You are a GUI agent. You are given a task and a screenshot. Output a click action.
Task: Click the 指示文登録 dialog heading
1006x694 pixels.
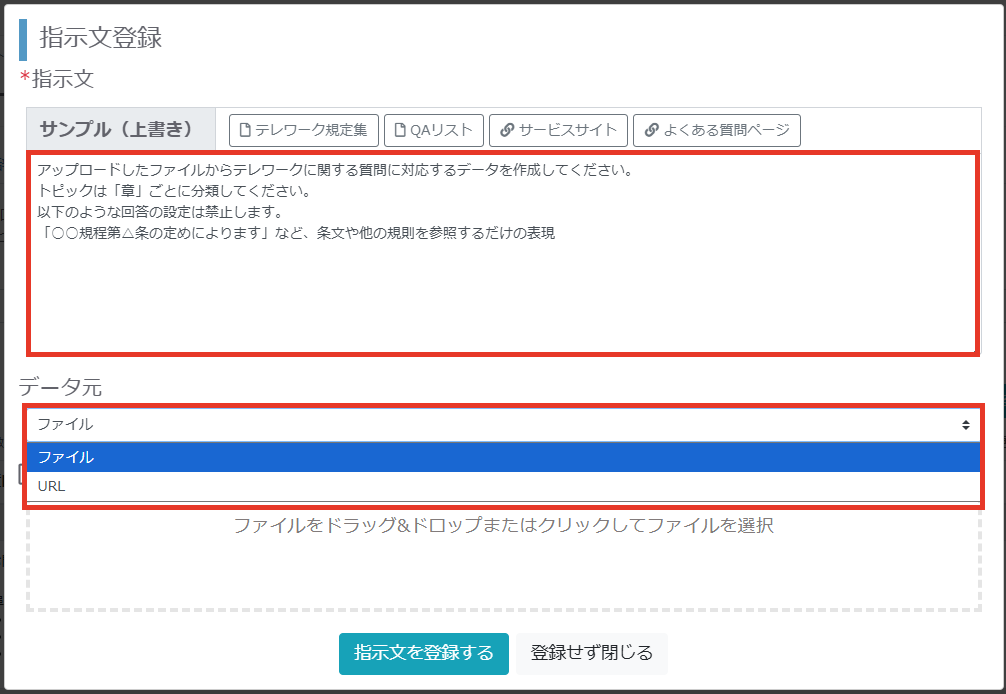click(x=101, y=38)
